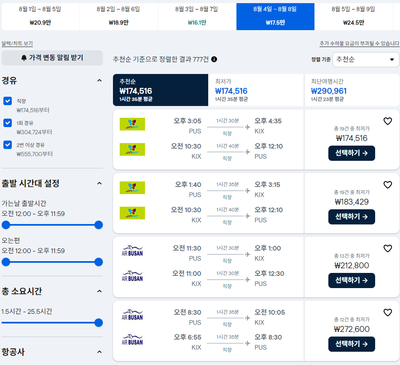400x365 pixels.
Task: Untick the 2번 이상 경유 checkbox
Action: [7, 145]
